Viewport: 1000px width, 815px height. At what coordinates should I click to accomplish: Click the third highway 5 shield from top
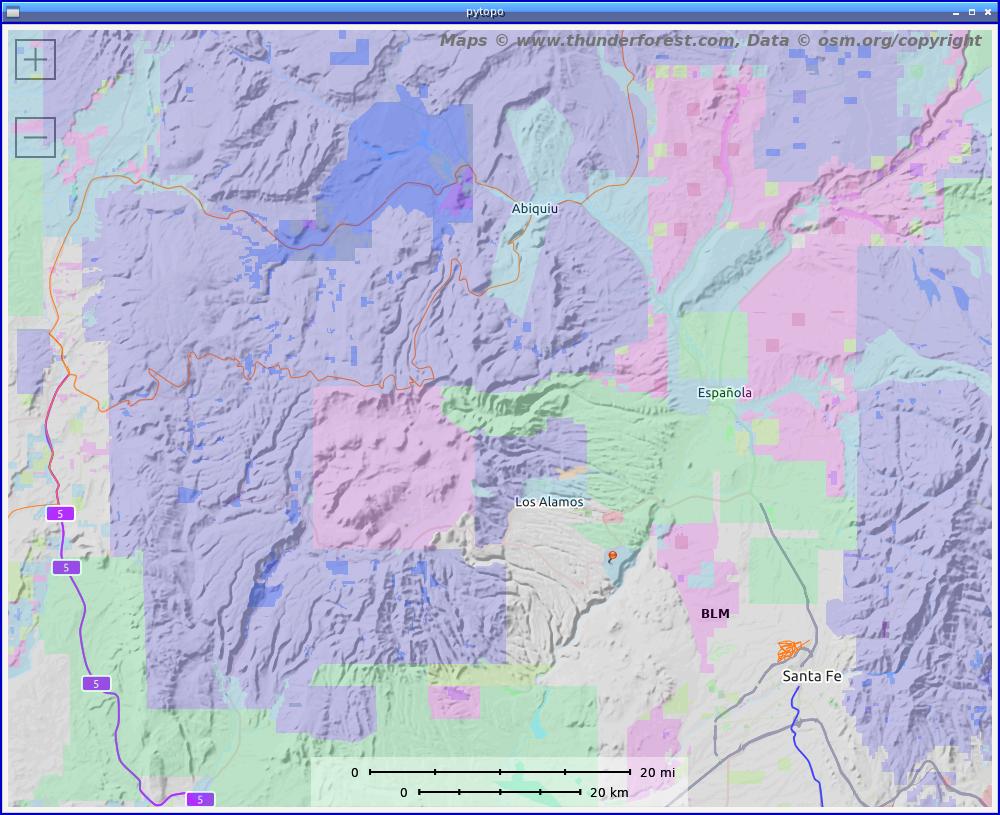coord(96,684)
